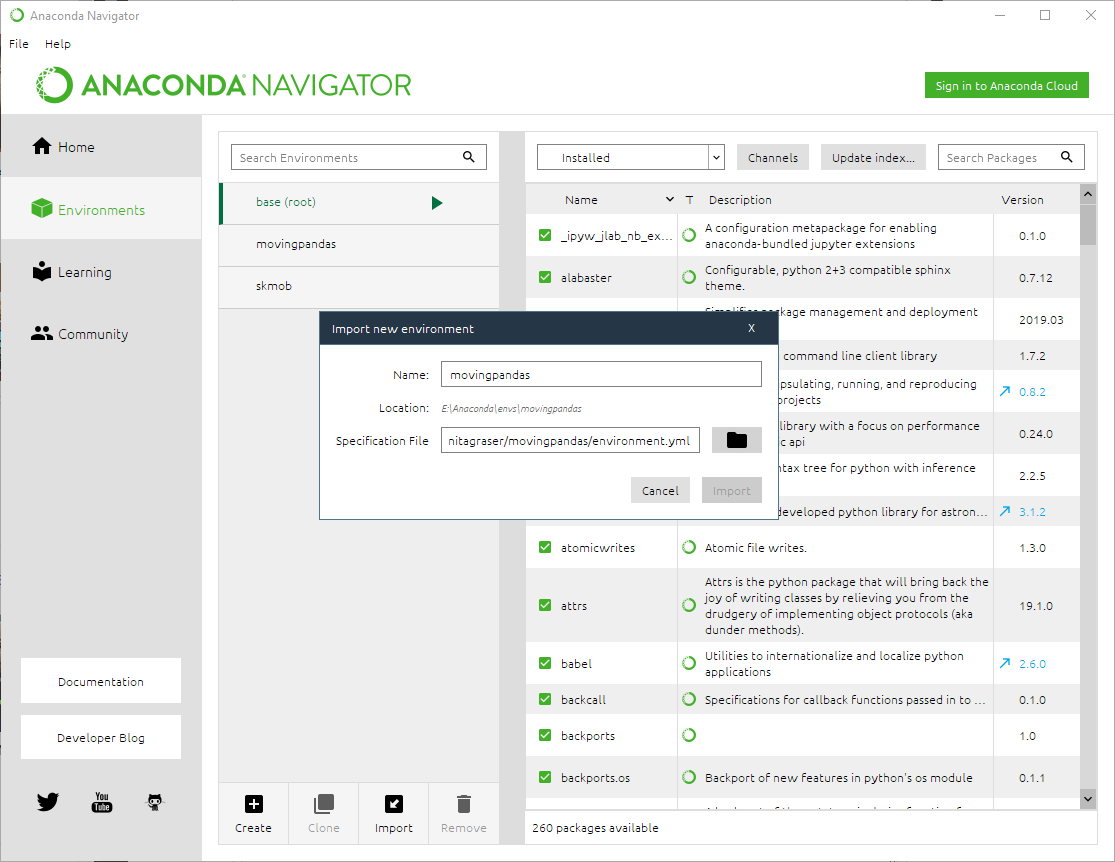This screenshot has width=1115, height=862.
Task: Click the T type column header
Action: click(x=689, y=200)
